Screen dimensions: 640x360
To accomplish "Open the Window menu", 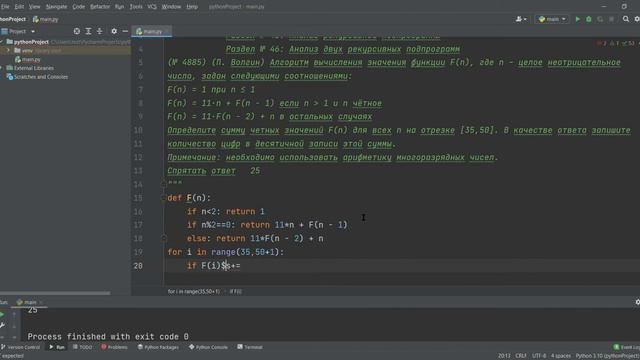I will [x=171, y=7].
